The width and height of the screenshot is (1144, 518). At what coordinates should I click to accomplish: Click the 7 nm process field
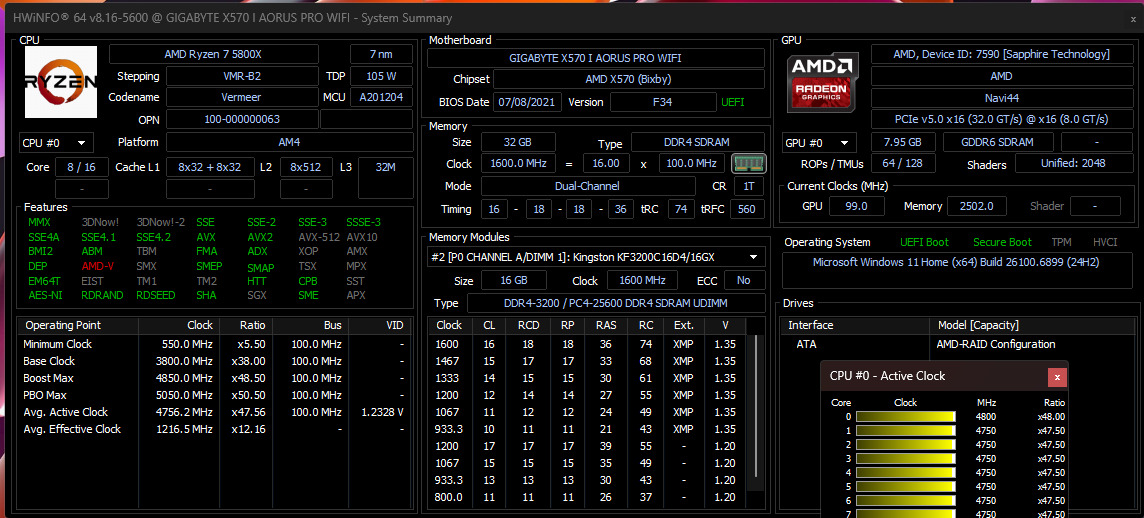pyautogui.click(x=382, y=54)
